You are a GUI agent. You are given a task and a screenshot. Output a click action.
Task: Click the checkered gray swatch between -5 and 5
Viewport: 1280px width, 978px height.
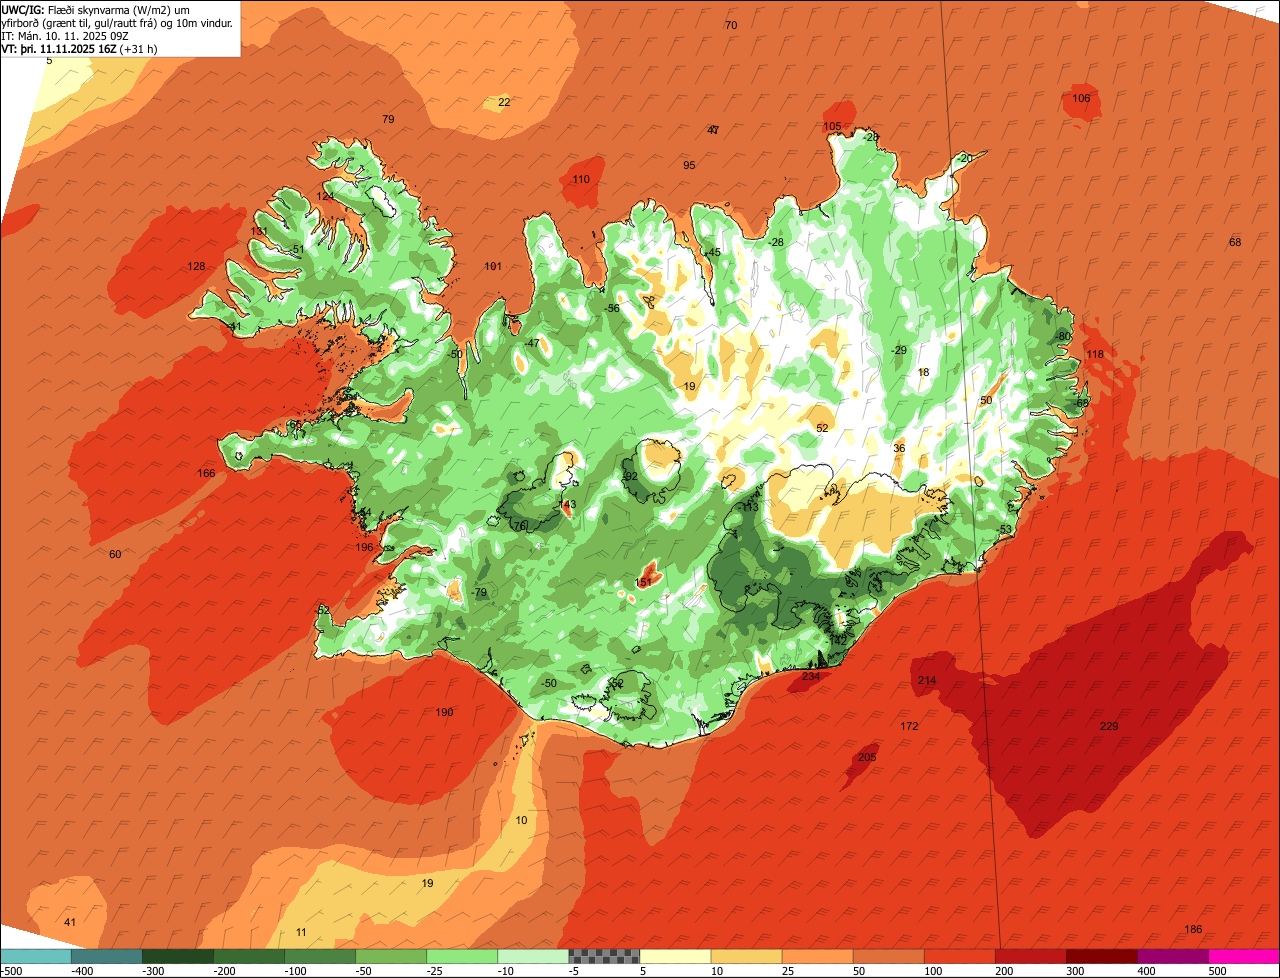click(604, 956)
